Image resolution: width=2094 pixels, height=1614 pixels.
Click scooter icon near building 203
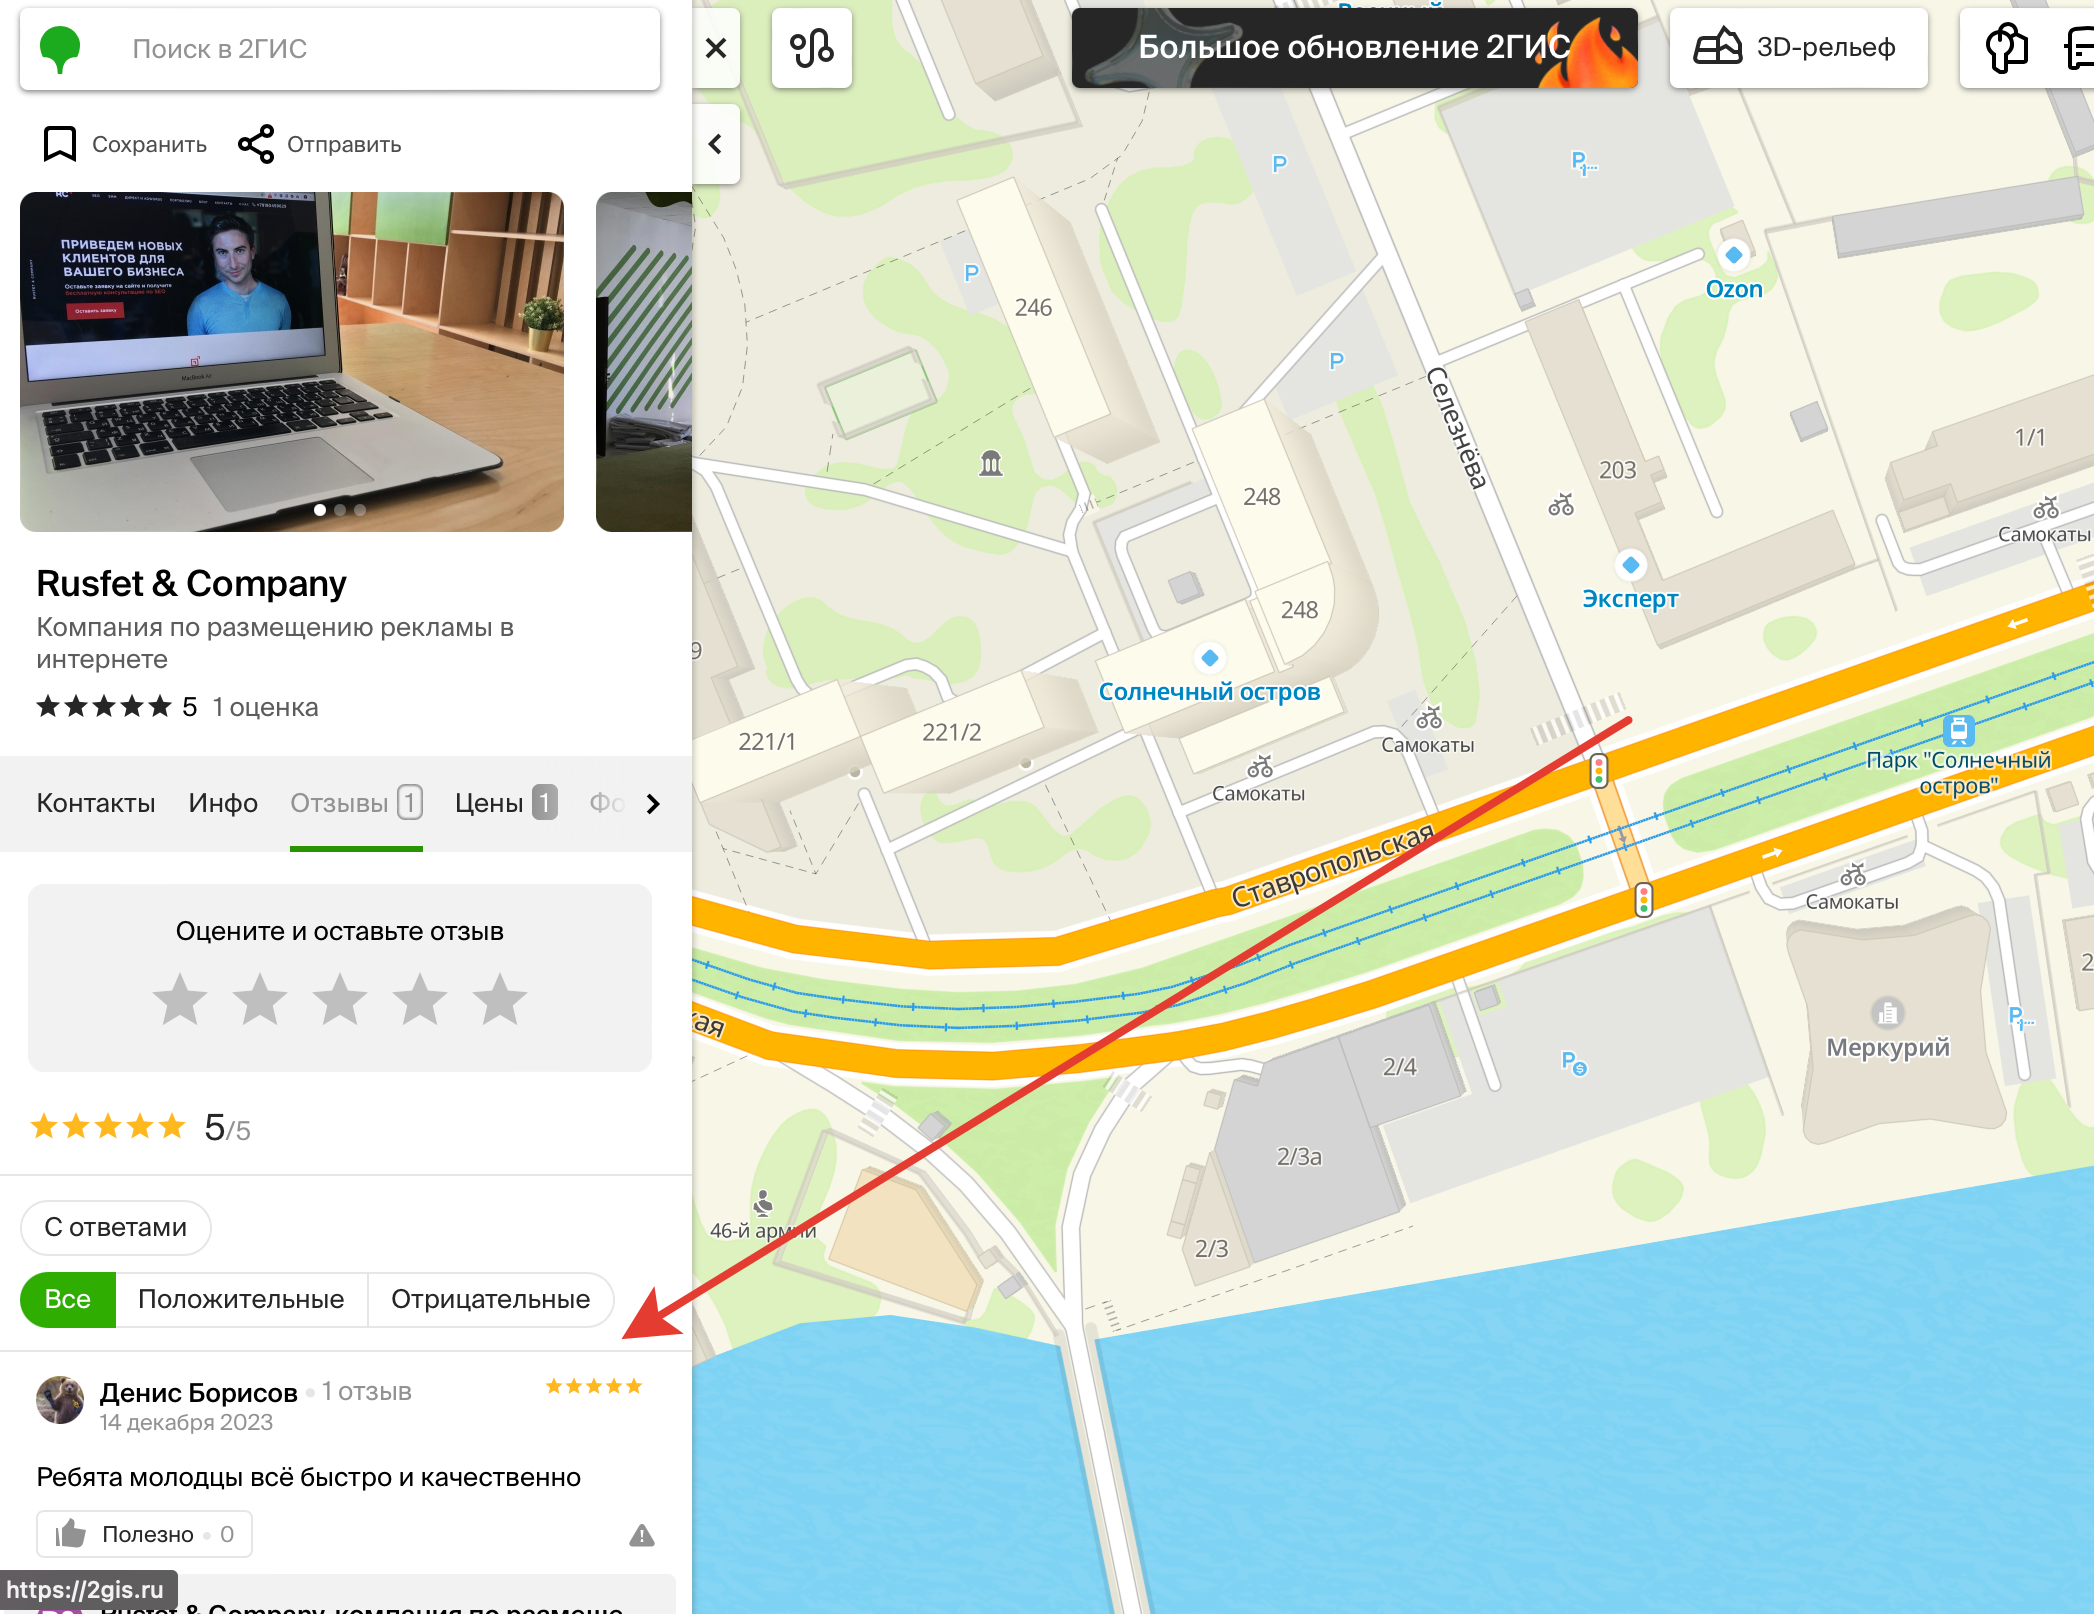tap(1561, 505)
